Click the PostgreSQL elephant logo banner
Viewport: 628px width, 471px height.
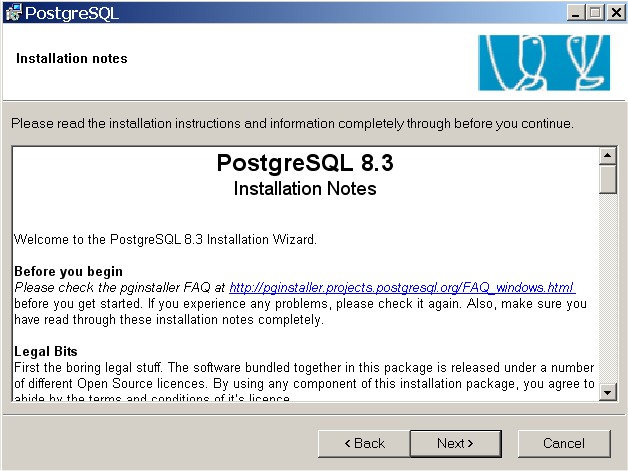tap(544, 62)
